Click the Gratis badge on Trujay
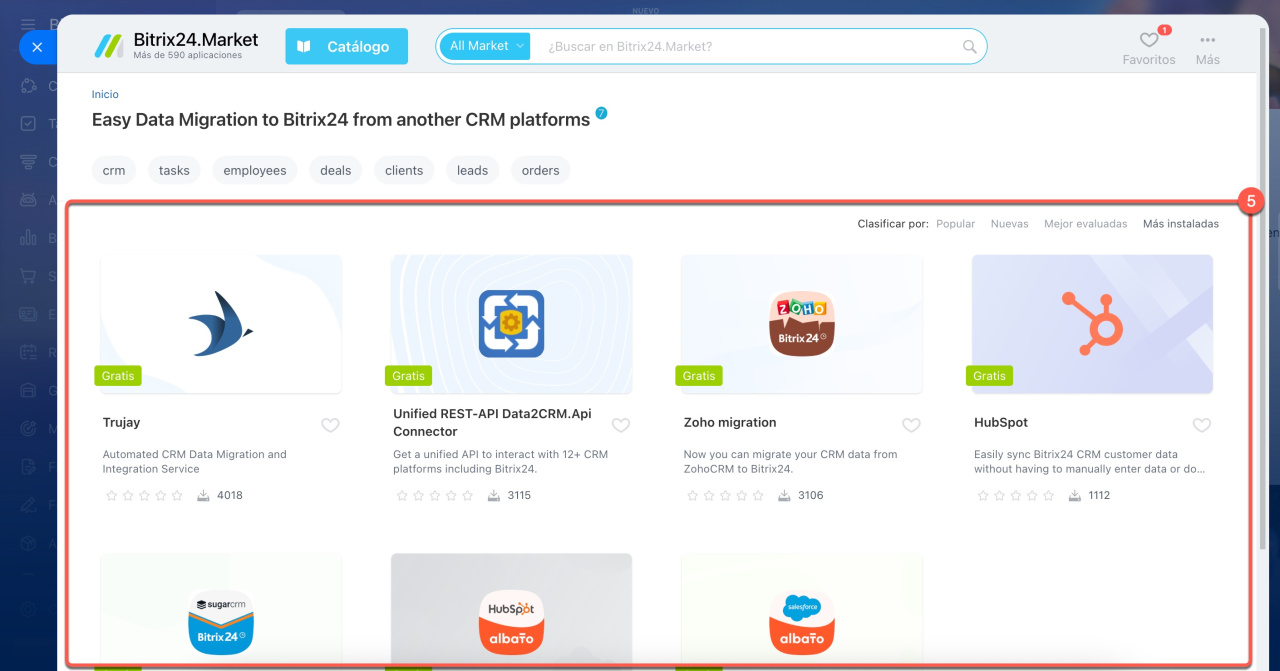The width and height of the screenshot is (1280, 671). click(118, 376)
